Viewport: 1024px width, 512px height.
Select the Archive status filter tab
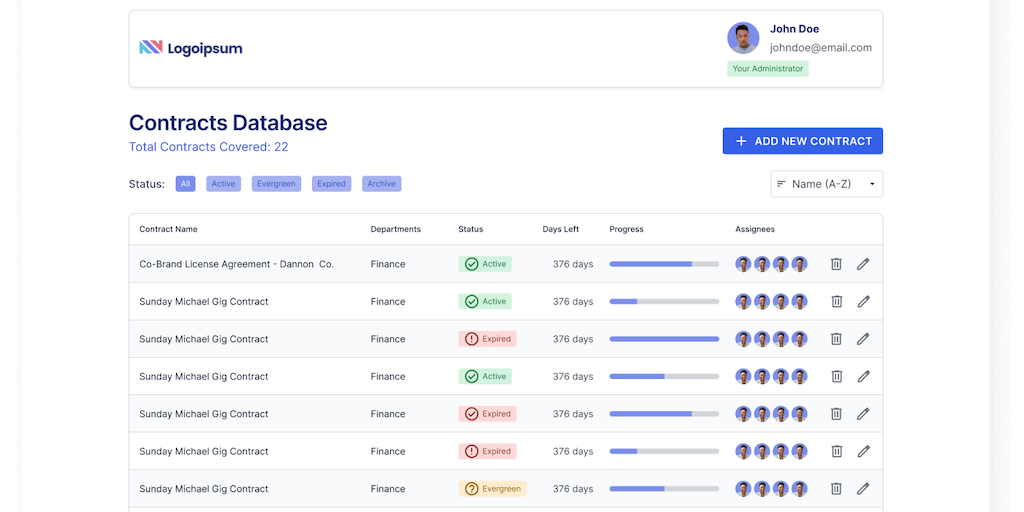click(x=381, y=184)
